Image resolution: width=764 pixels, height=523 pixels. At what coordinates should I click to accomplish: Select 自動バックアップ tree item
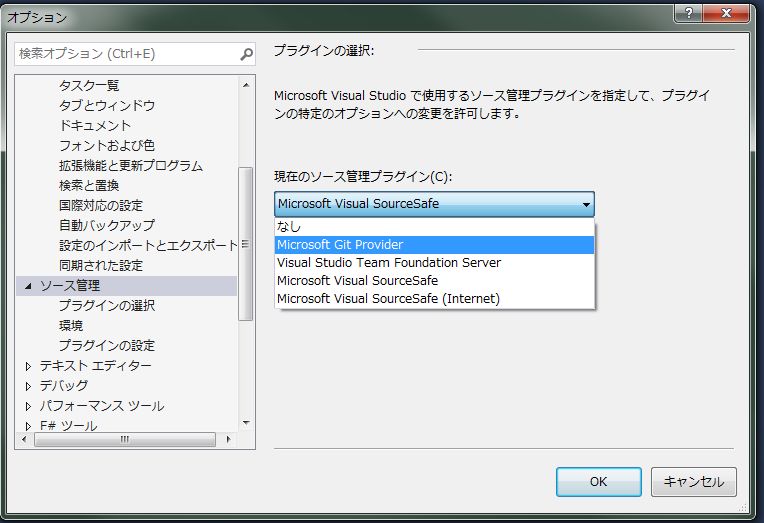tap(107, 226)
